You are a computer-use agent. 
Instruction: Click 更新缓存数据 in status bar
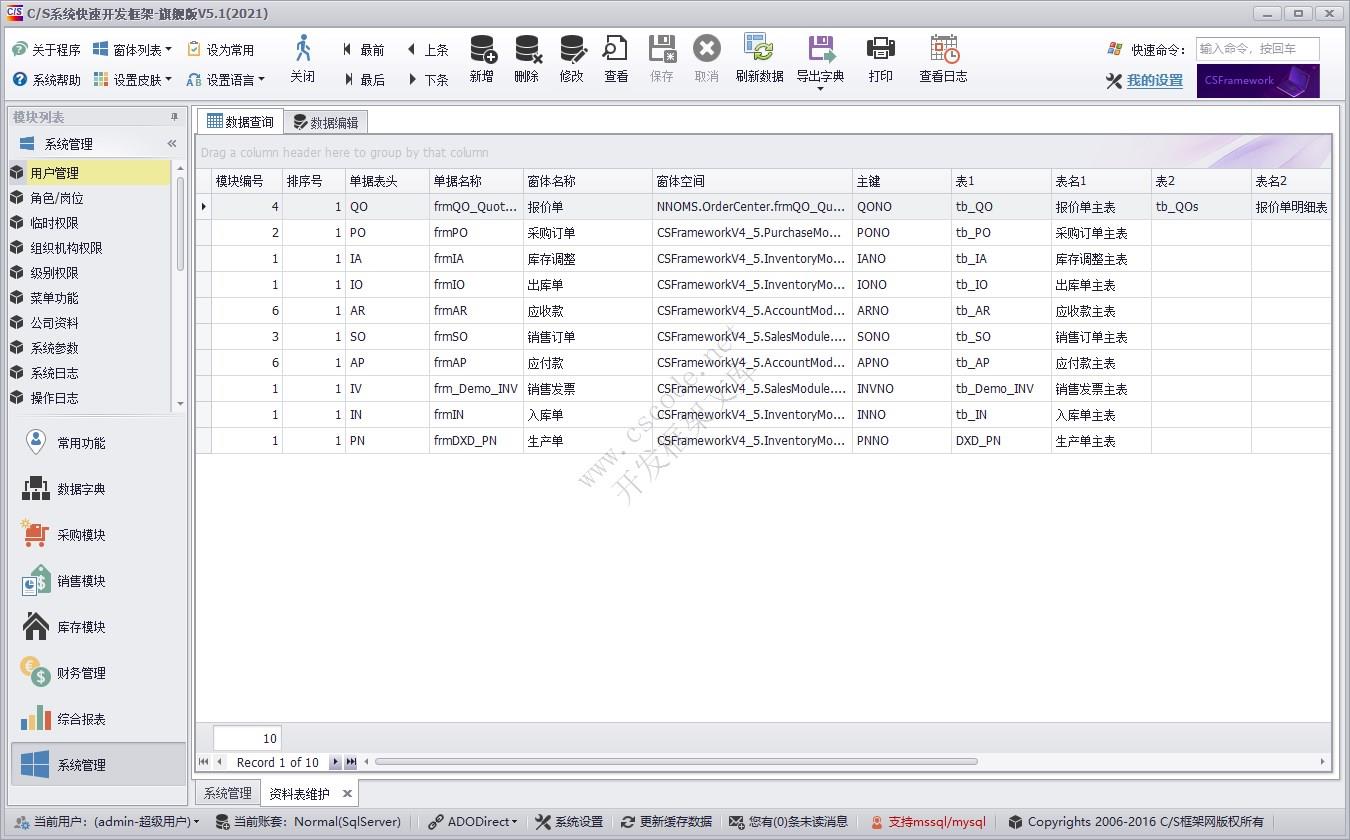666,822
